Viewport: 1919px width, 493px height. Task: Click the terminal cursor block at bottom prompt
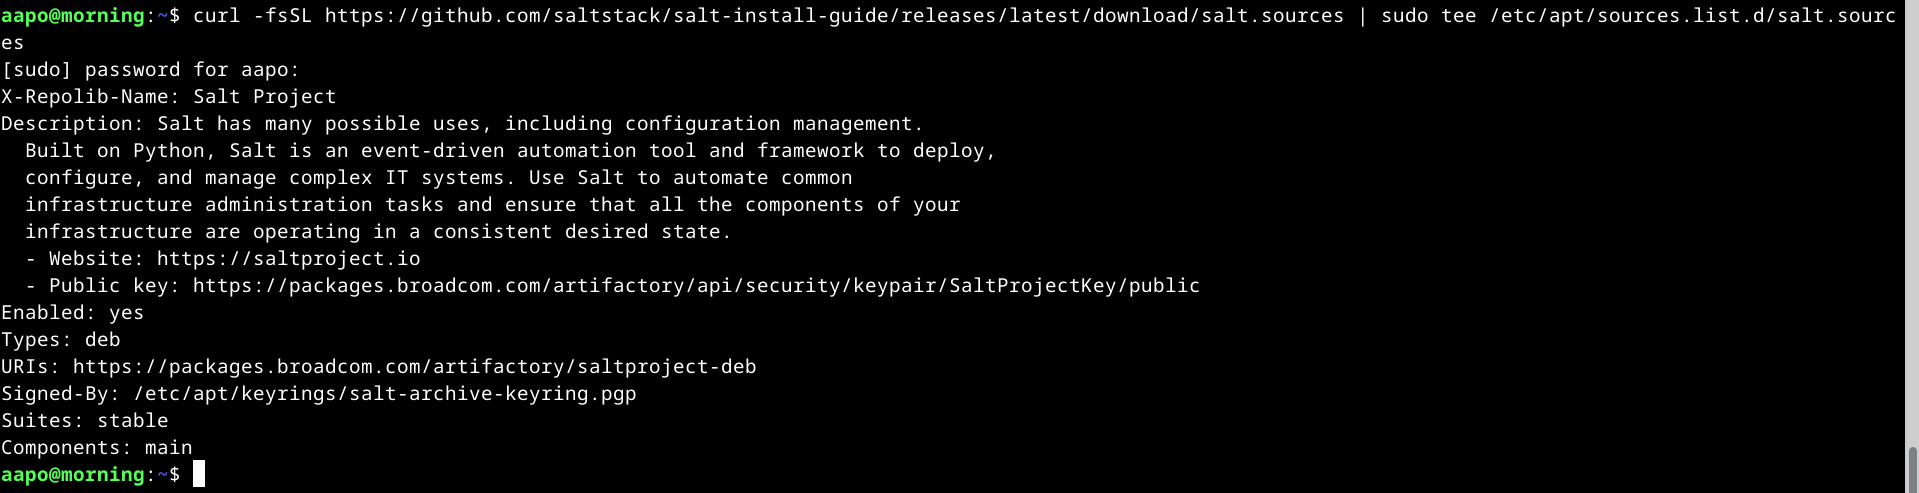click(x=199, y=474)
